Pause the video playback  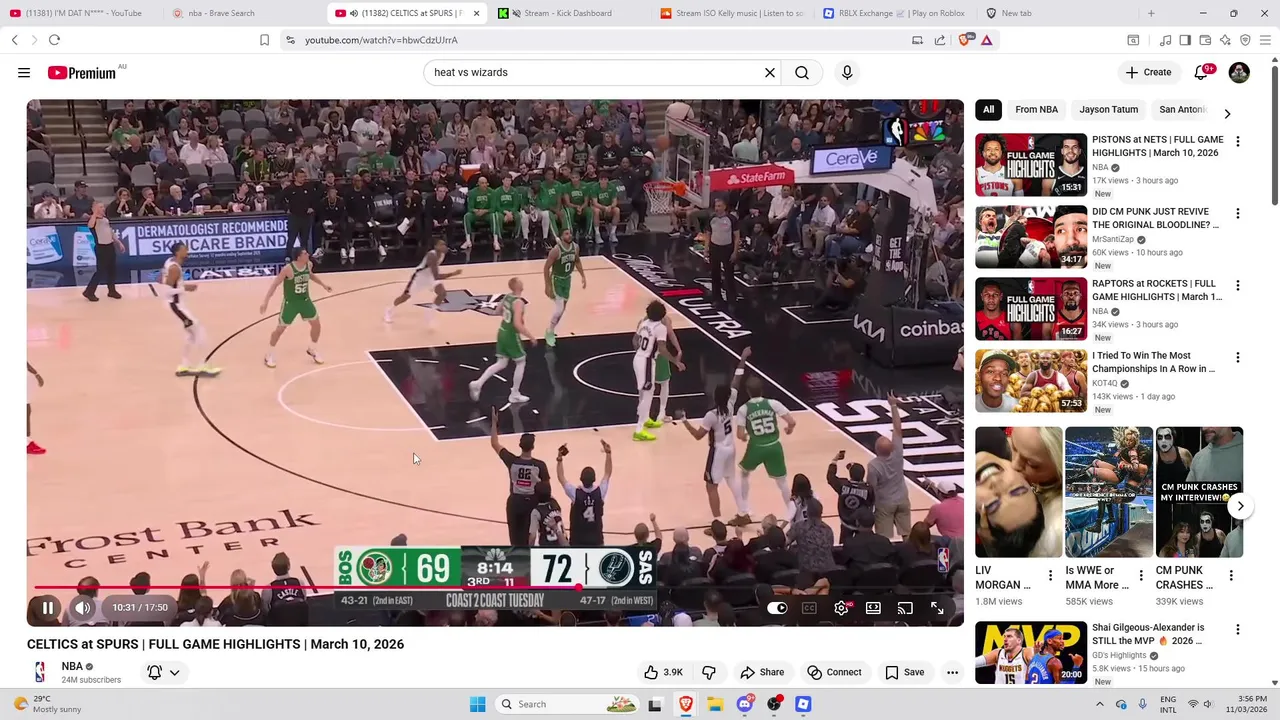point(47,608)
